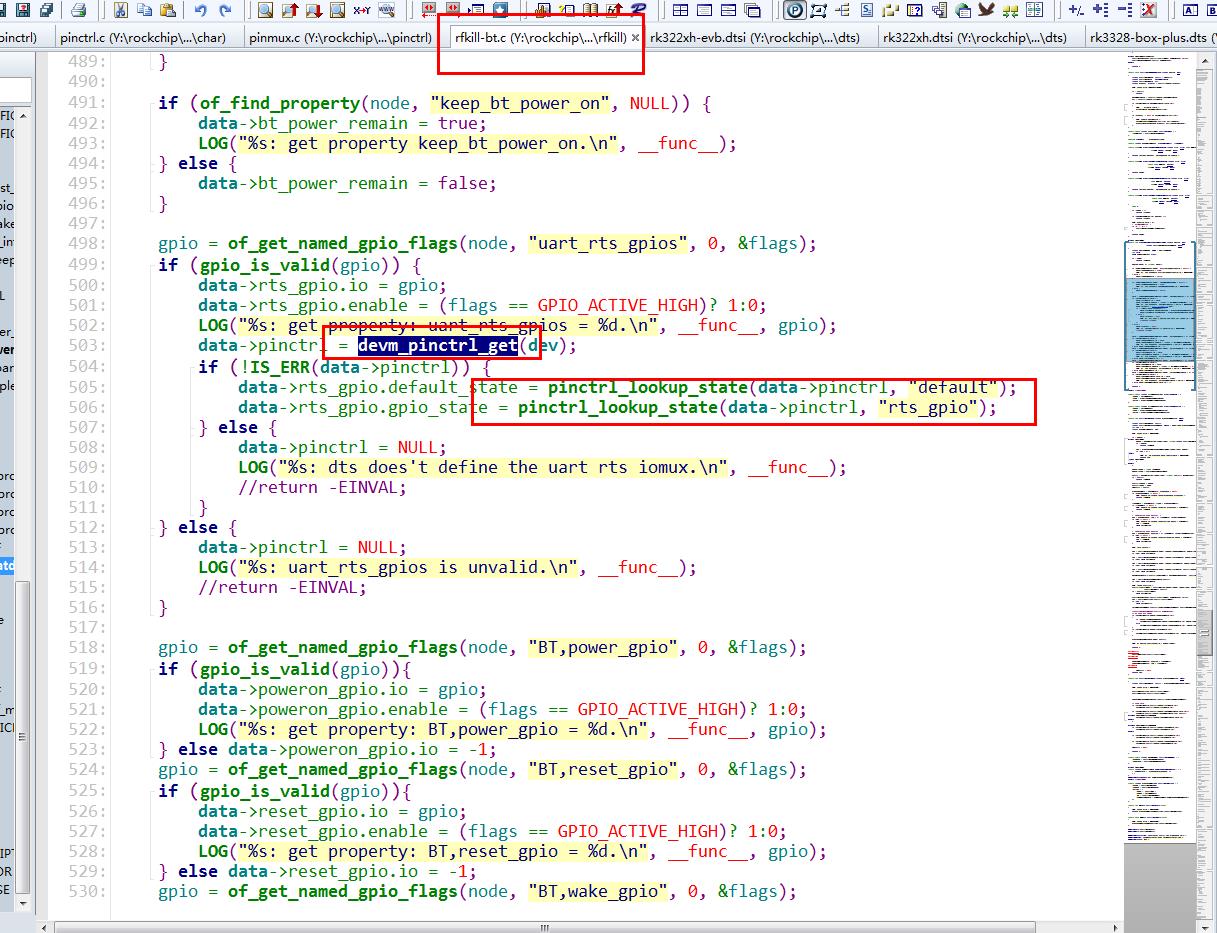Undo the last edit with the Undo icon

click(x=201, y=11)
